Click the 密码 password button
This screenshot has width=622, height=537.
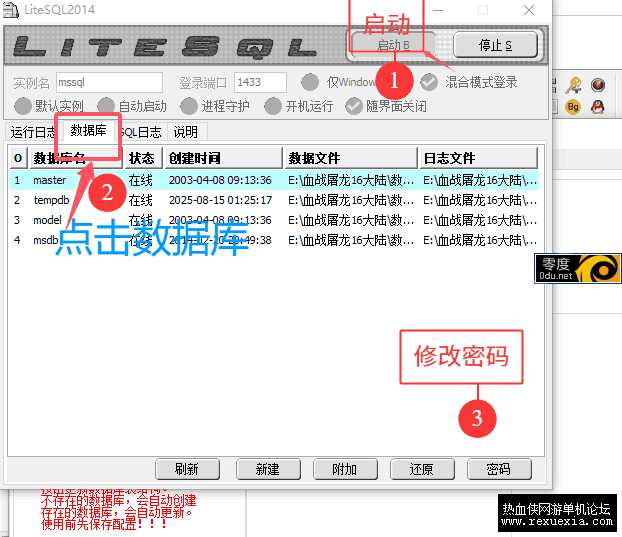point(498,469)
